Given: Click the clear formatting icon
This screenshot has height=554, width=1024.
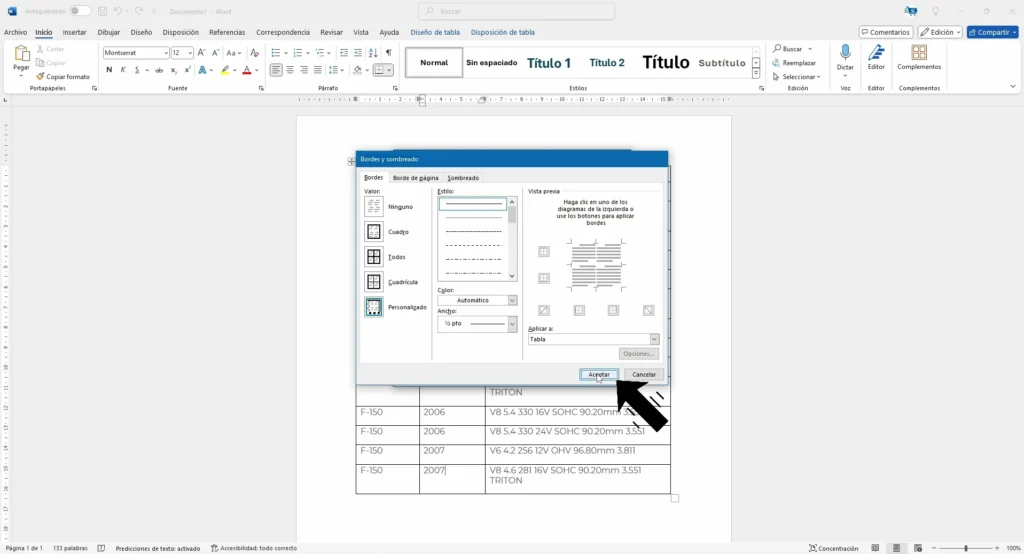Looking at the screenshot, I should [x=255, y=53].
